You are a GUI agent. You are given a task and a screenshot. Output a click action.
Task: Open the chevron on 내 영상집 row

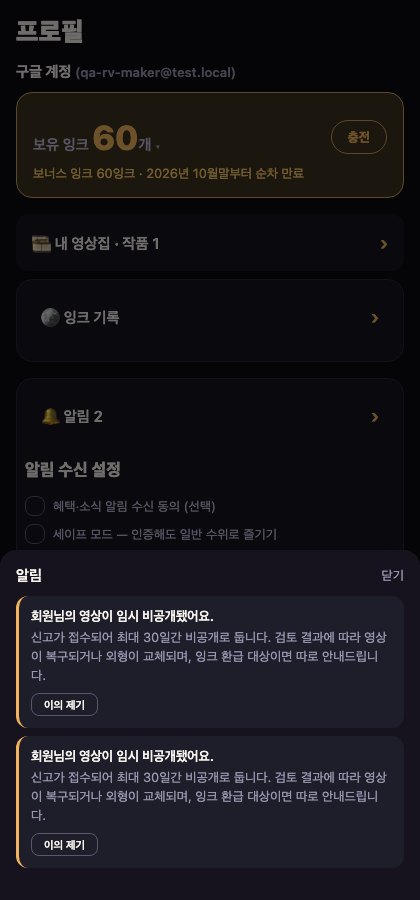384,245
